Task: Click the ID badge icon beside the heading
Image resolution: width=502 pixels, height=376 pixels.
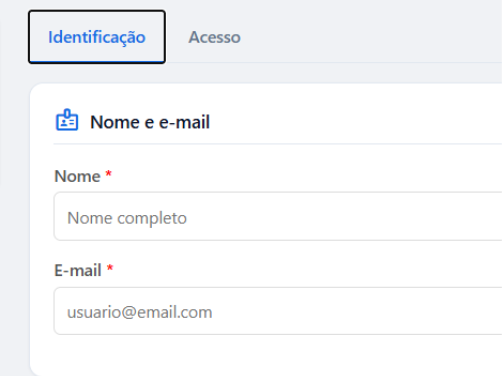Action: (67, 120)
